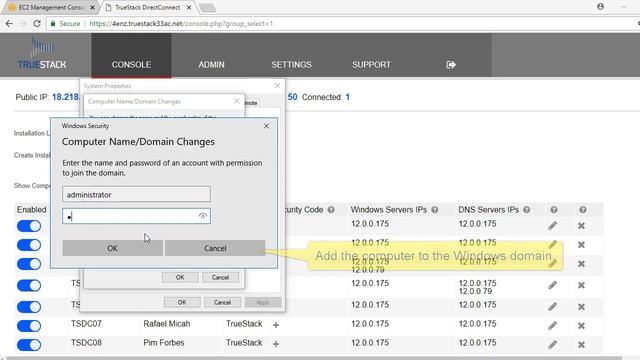
Task: Click the plus icon in TSDC07 row
Action: (x=276, y=325)
